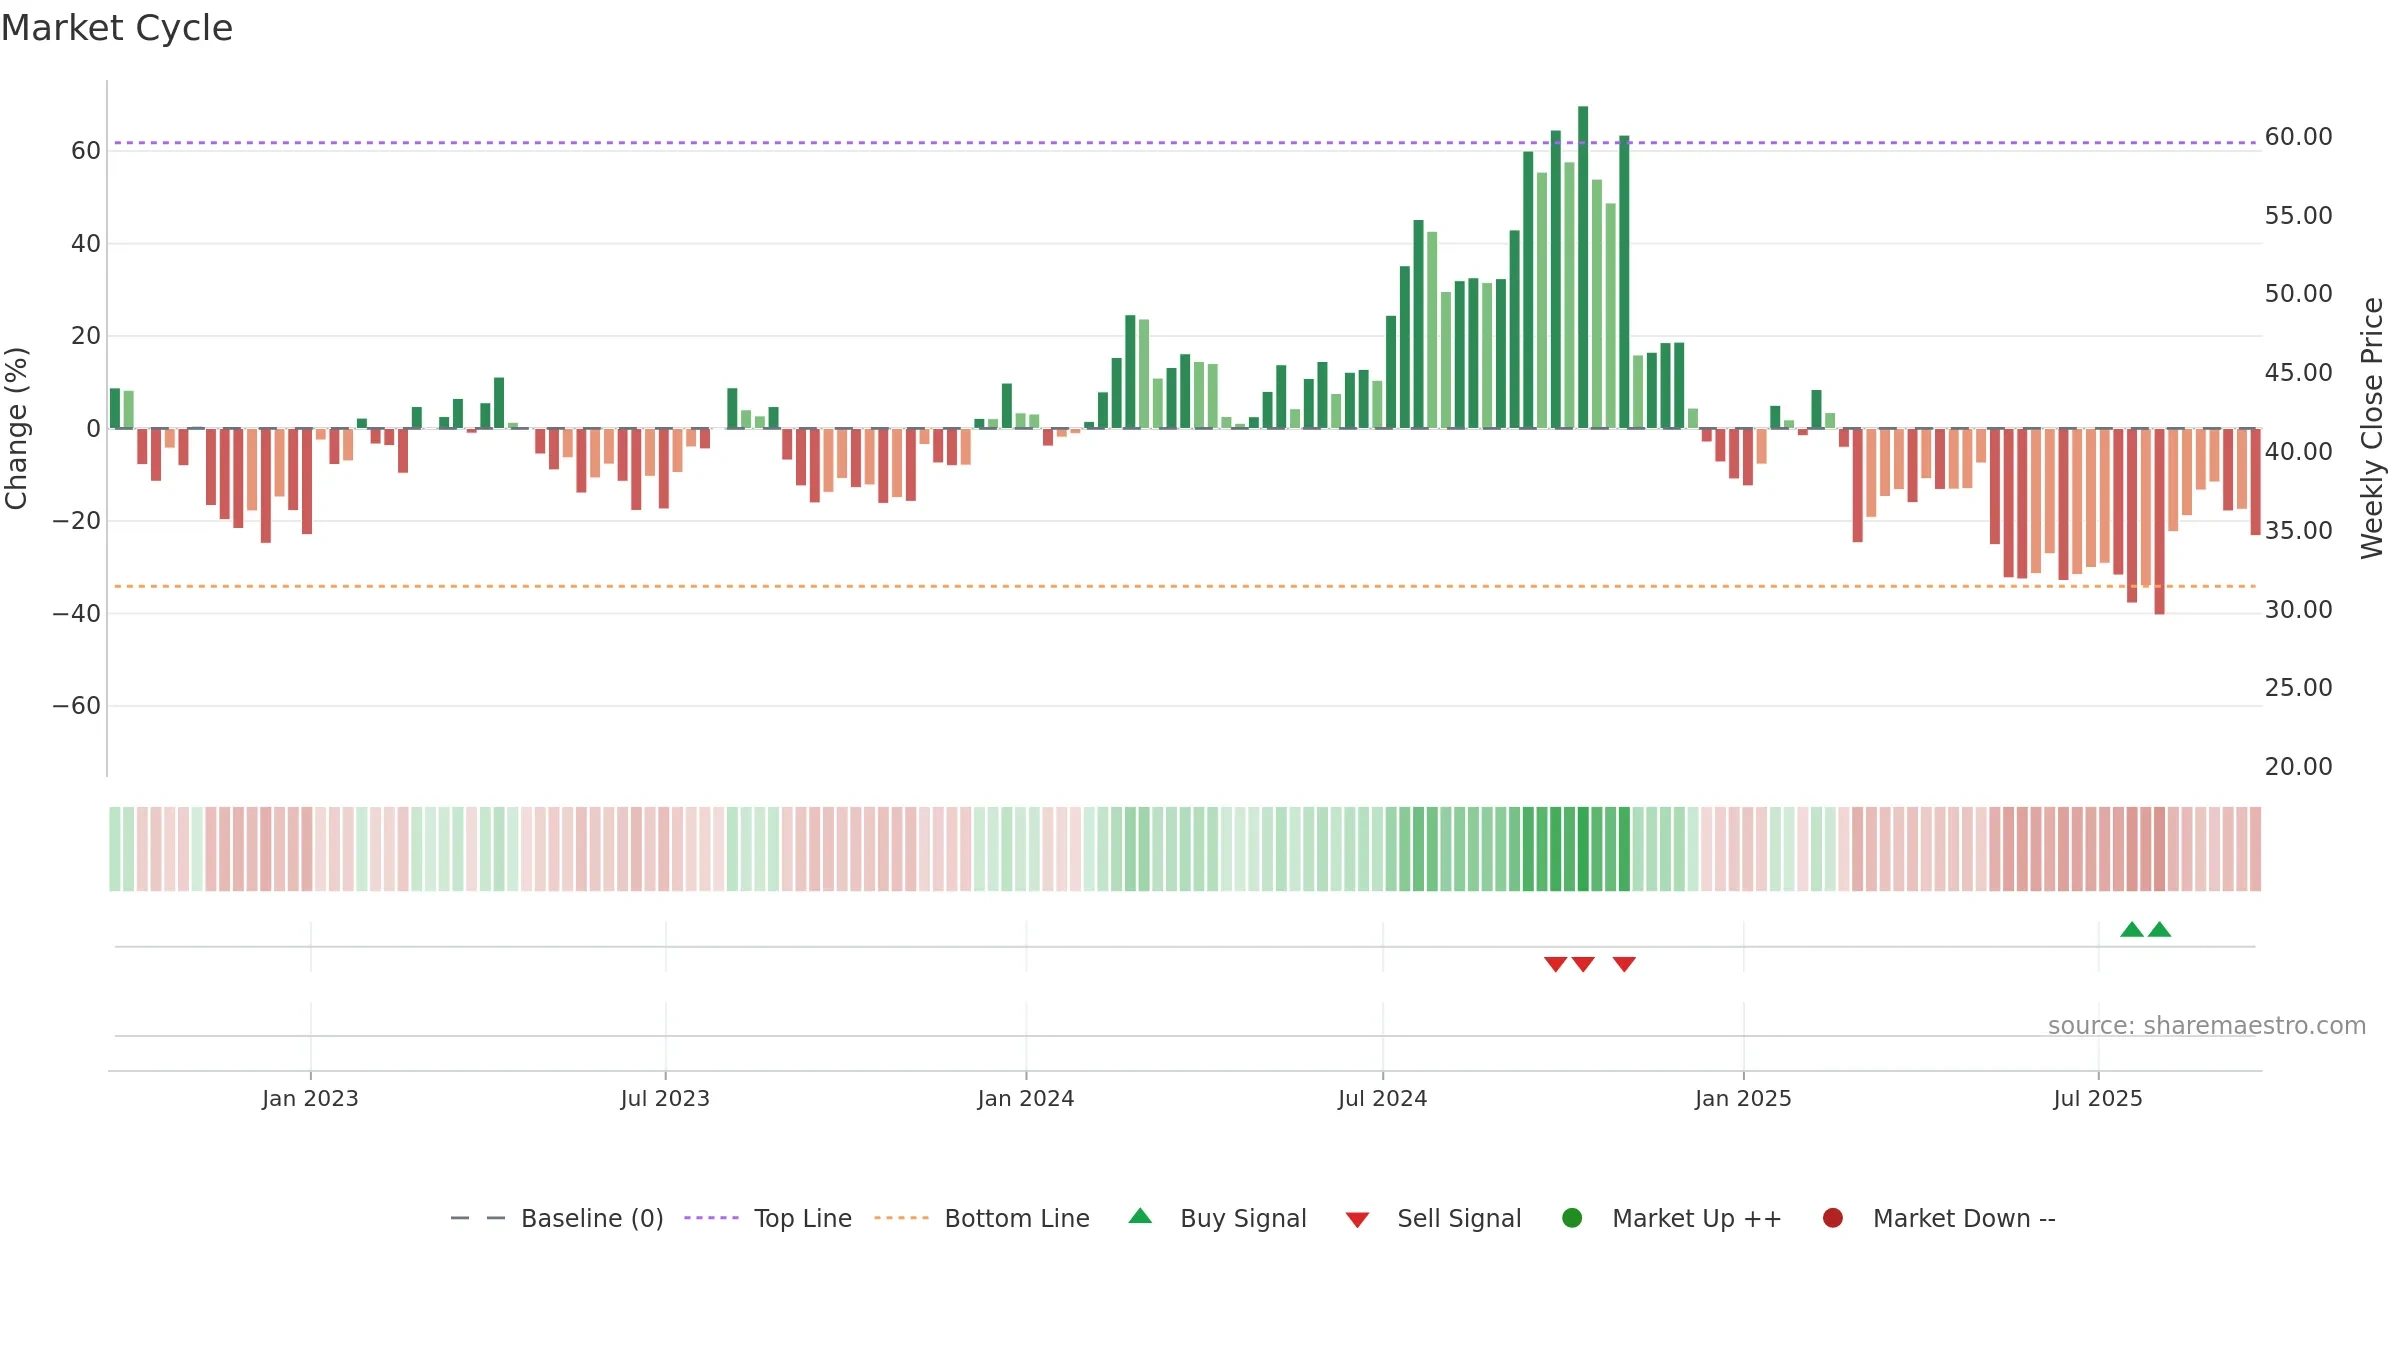
Task: Click the green Market Up circle icon
Action: (x=1572, y=1218)
